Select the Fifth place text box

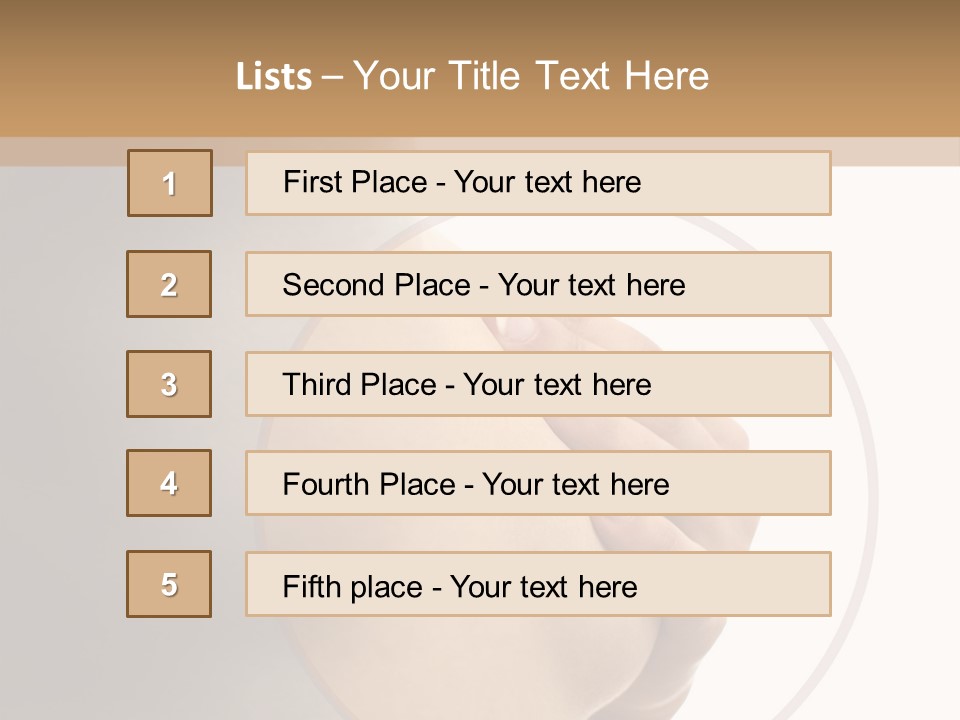click(x=538, y=584)
